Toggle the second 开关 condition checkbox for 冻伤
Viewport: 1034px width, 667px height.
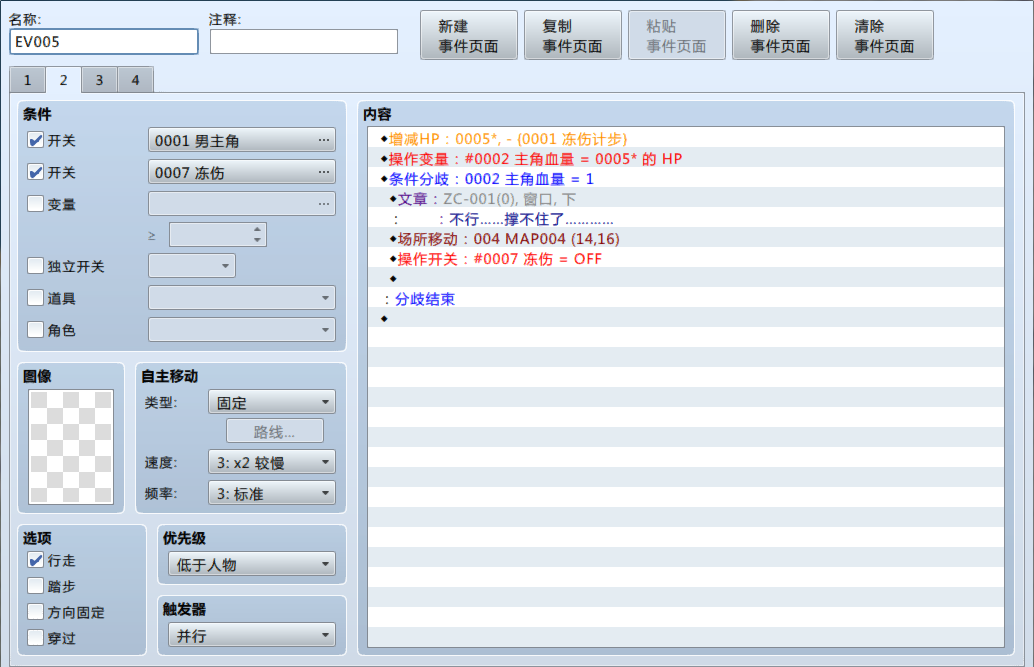(36, 172)
